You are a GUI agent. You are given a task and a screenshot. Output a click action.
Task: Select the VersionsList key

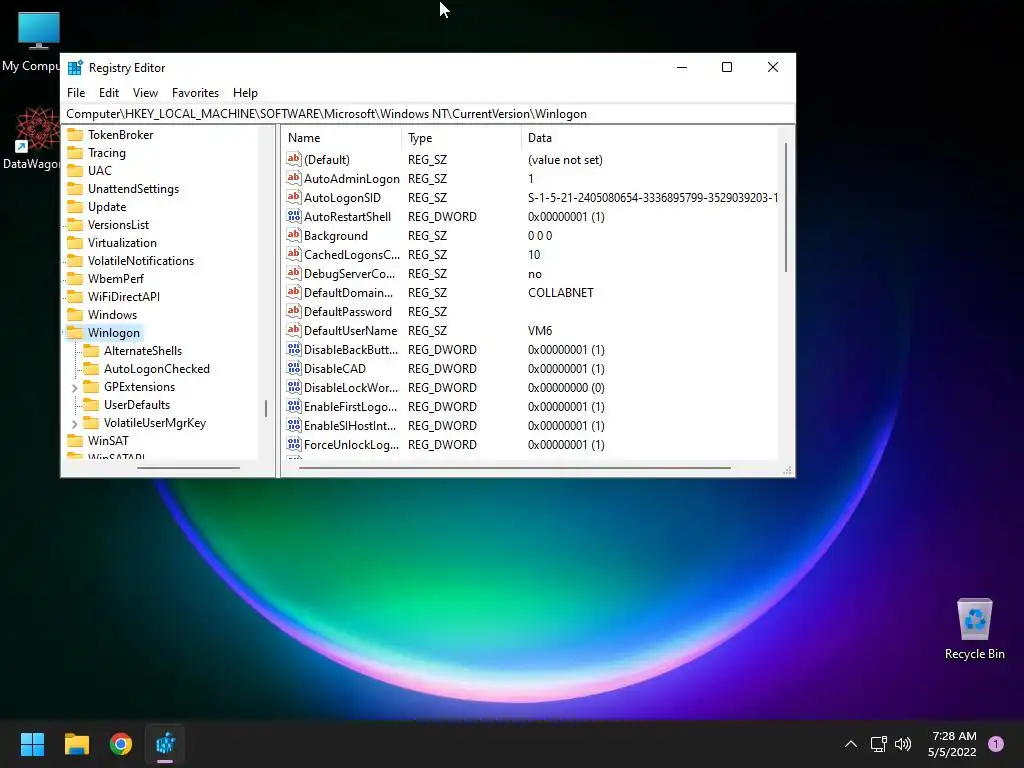[x=118, y=225]
